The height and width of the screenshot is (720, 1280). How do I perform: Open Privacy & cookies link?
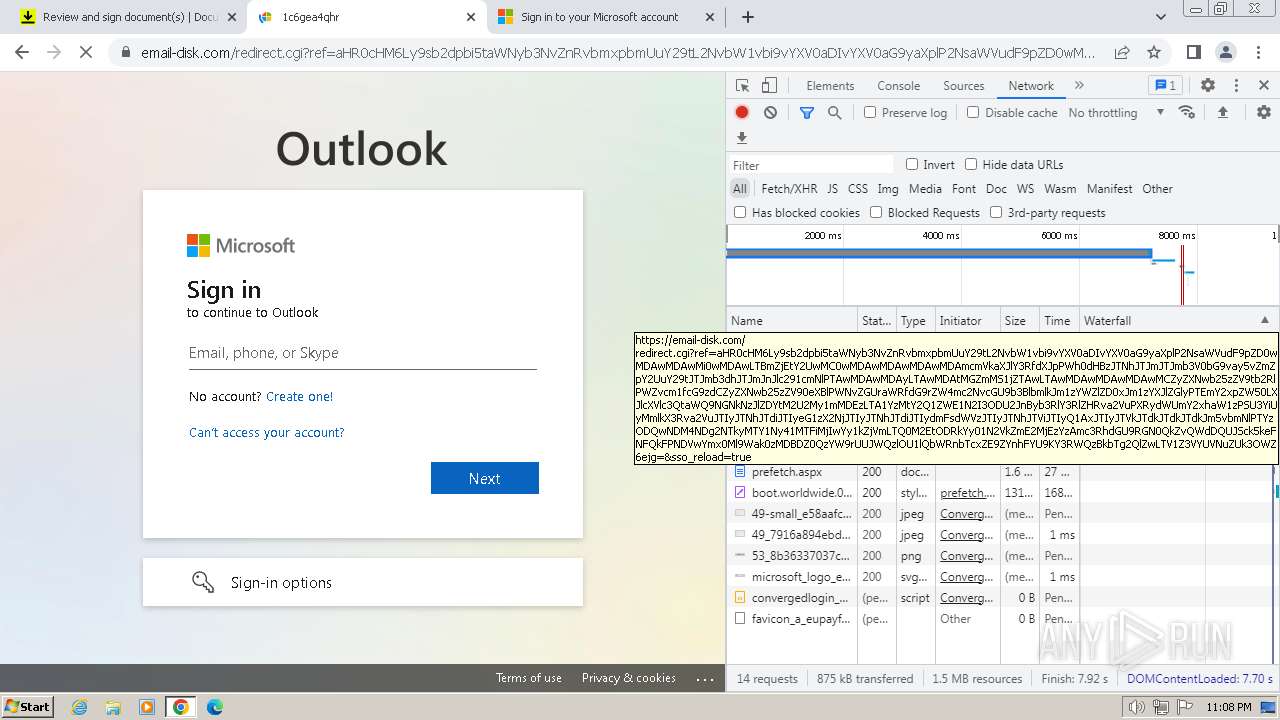click(629, 678)
